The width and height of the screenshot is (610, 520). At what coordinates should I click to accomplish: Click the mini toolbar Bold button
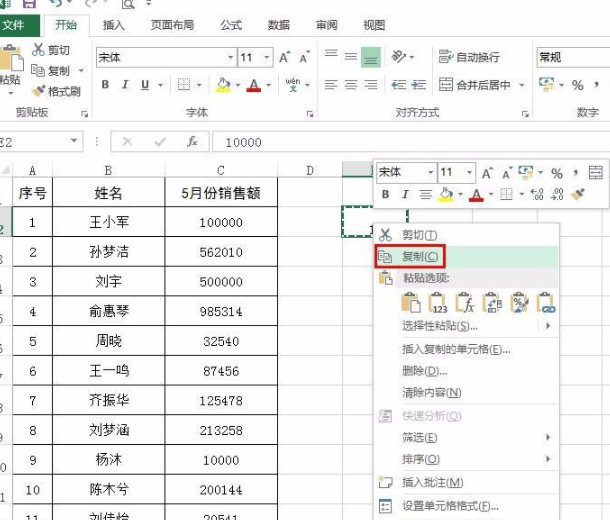point(386,194)
